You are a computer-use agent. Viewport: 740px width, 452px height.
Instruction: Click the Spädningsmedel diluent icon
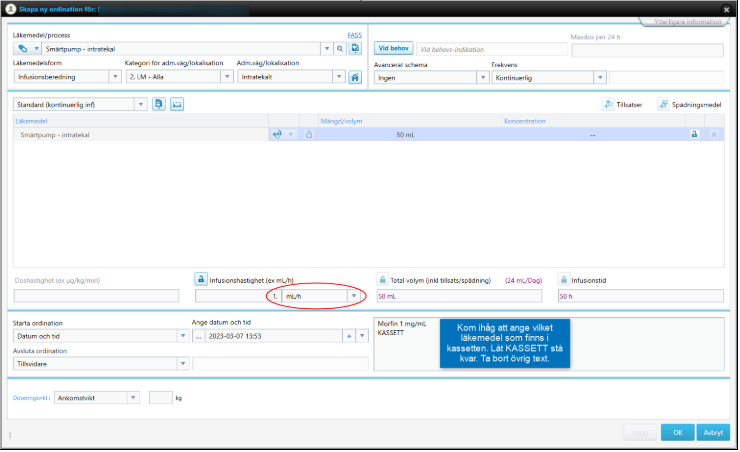pyautogui.click(x=664, y=104)
